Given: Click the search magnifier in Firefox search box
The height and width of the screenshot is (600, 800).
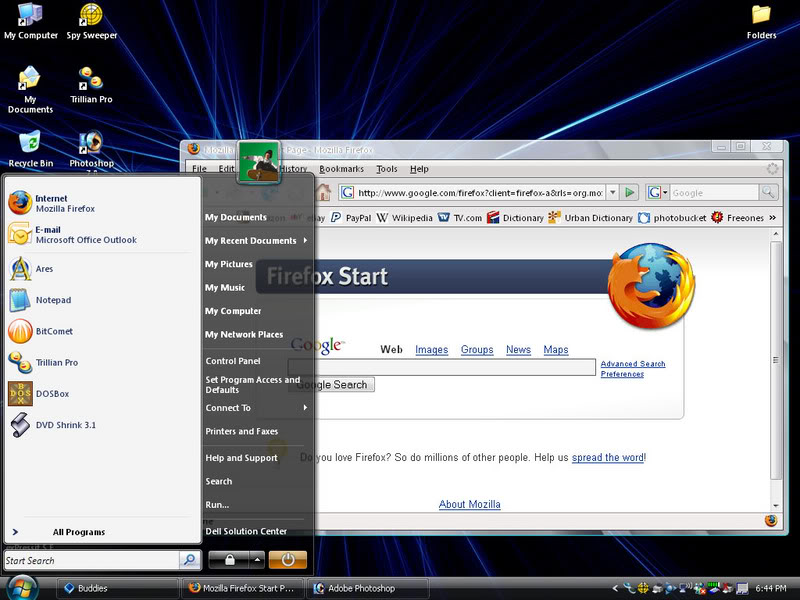Looking at the screenshot, I should click(x=767, y=192).
